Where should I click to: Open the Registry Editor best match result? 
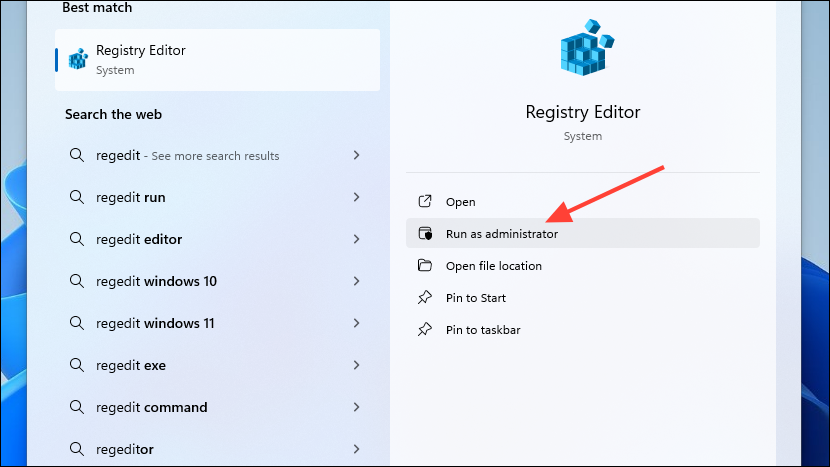[218, 60]
